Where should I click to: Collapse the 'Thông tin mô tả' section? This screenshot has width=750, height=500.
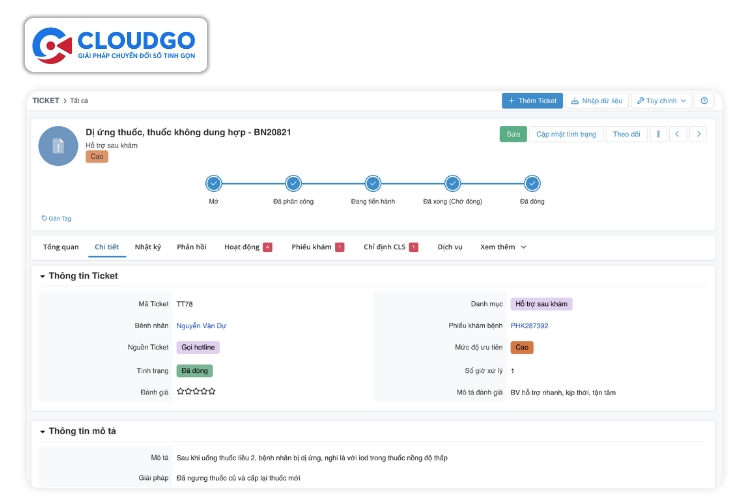43,432
